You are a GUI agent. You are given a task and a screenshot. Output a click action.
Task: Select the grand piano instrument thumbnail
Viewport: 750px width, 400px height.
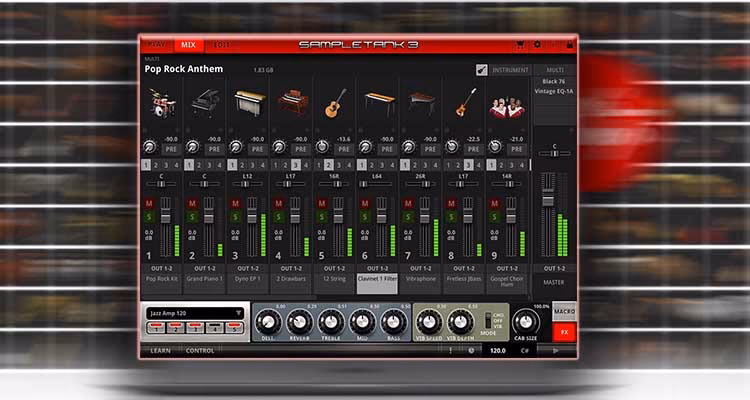(x=205, y=103)
